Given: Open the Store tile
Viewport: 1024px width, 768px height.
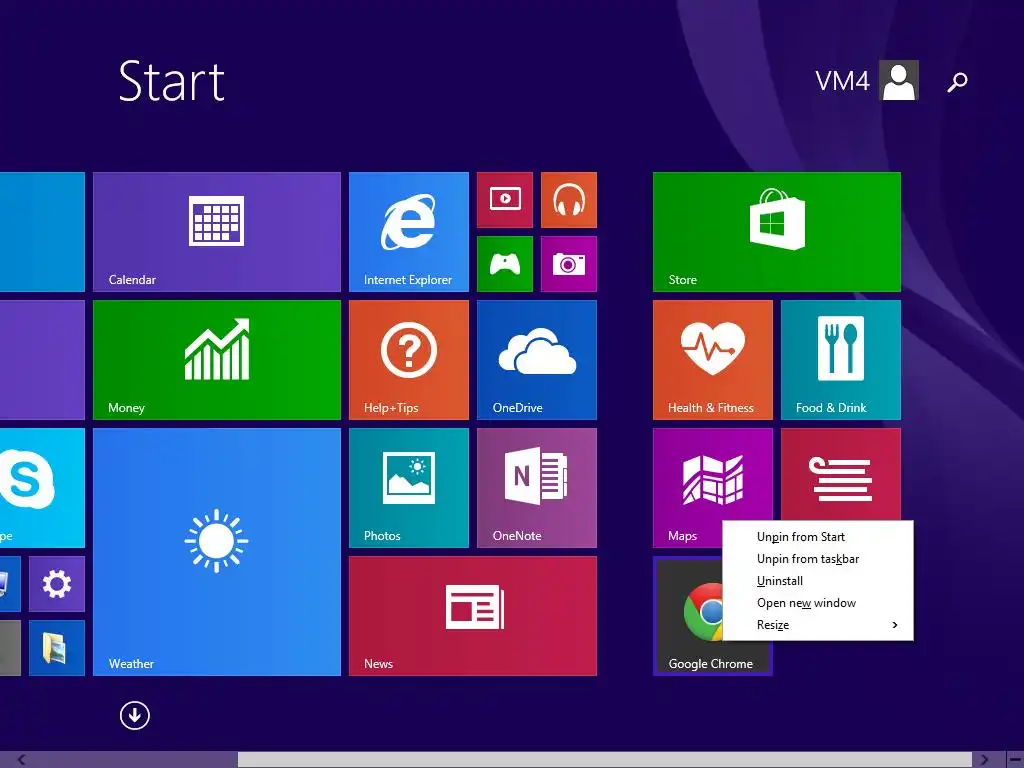Looking at the screenshot, I should (776, 232).
